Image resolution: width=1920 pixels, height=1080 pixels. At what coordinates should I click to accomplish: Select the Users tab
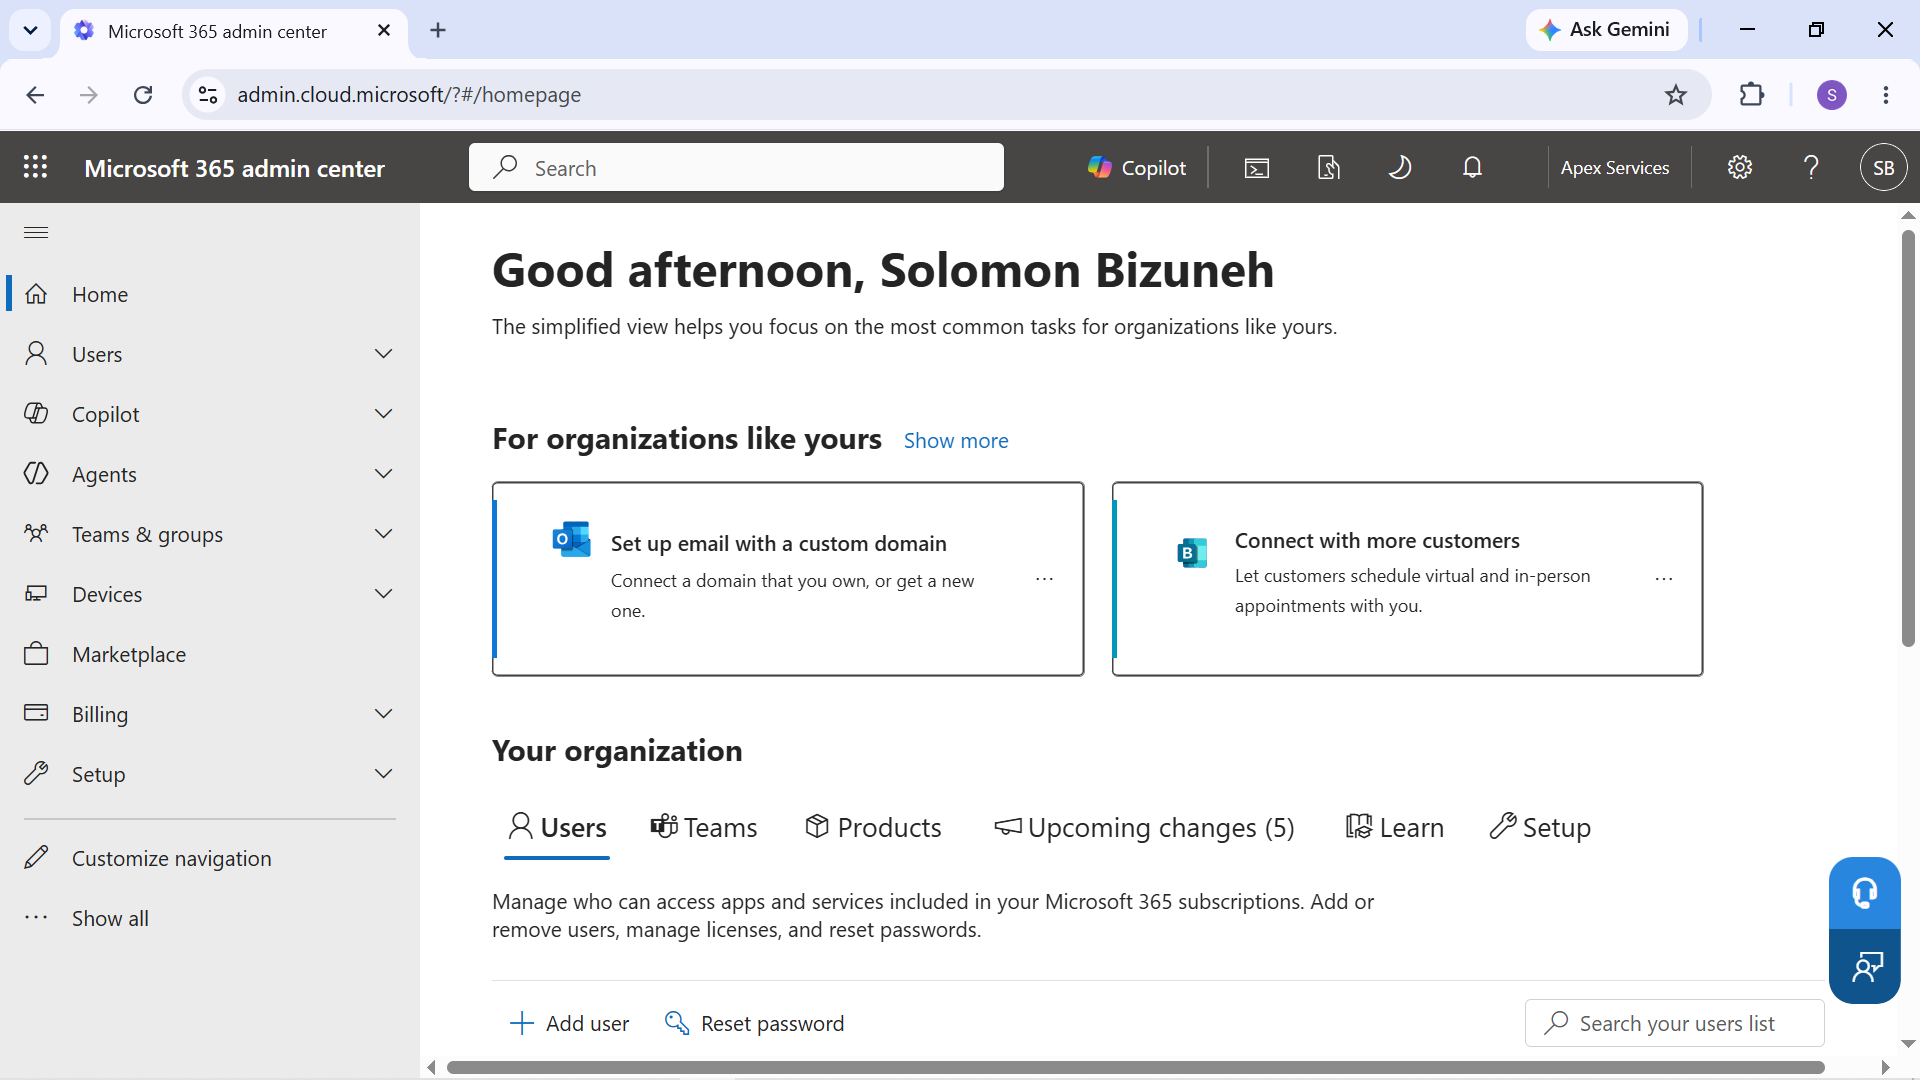[557, 828]
